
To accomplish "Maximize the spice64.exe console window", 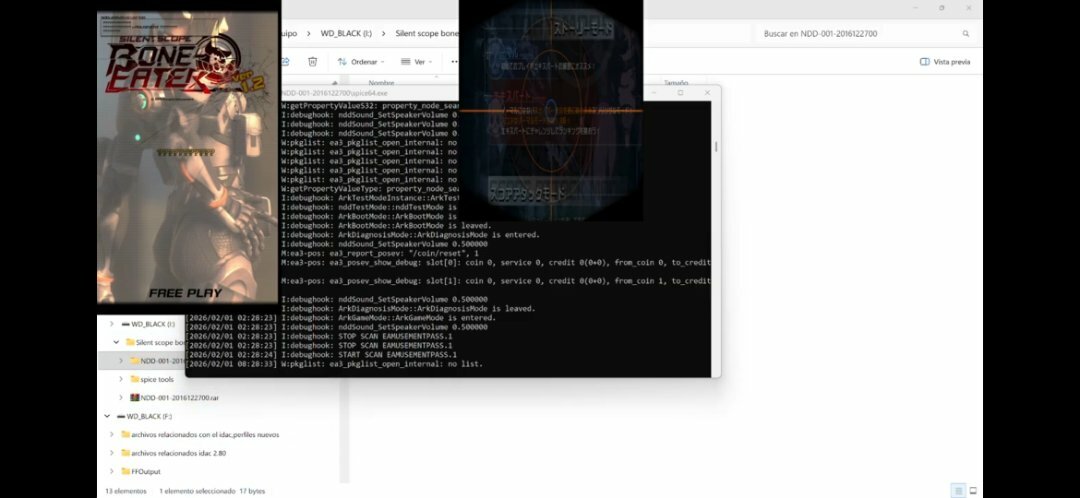I will [x=680, y=92].
